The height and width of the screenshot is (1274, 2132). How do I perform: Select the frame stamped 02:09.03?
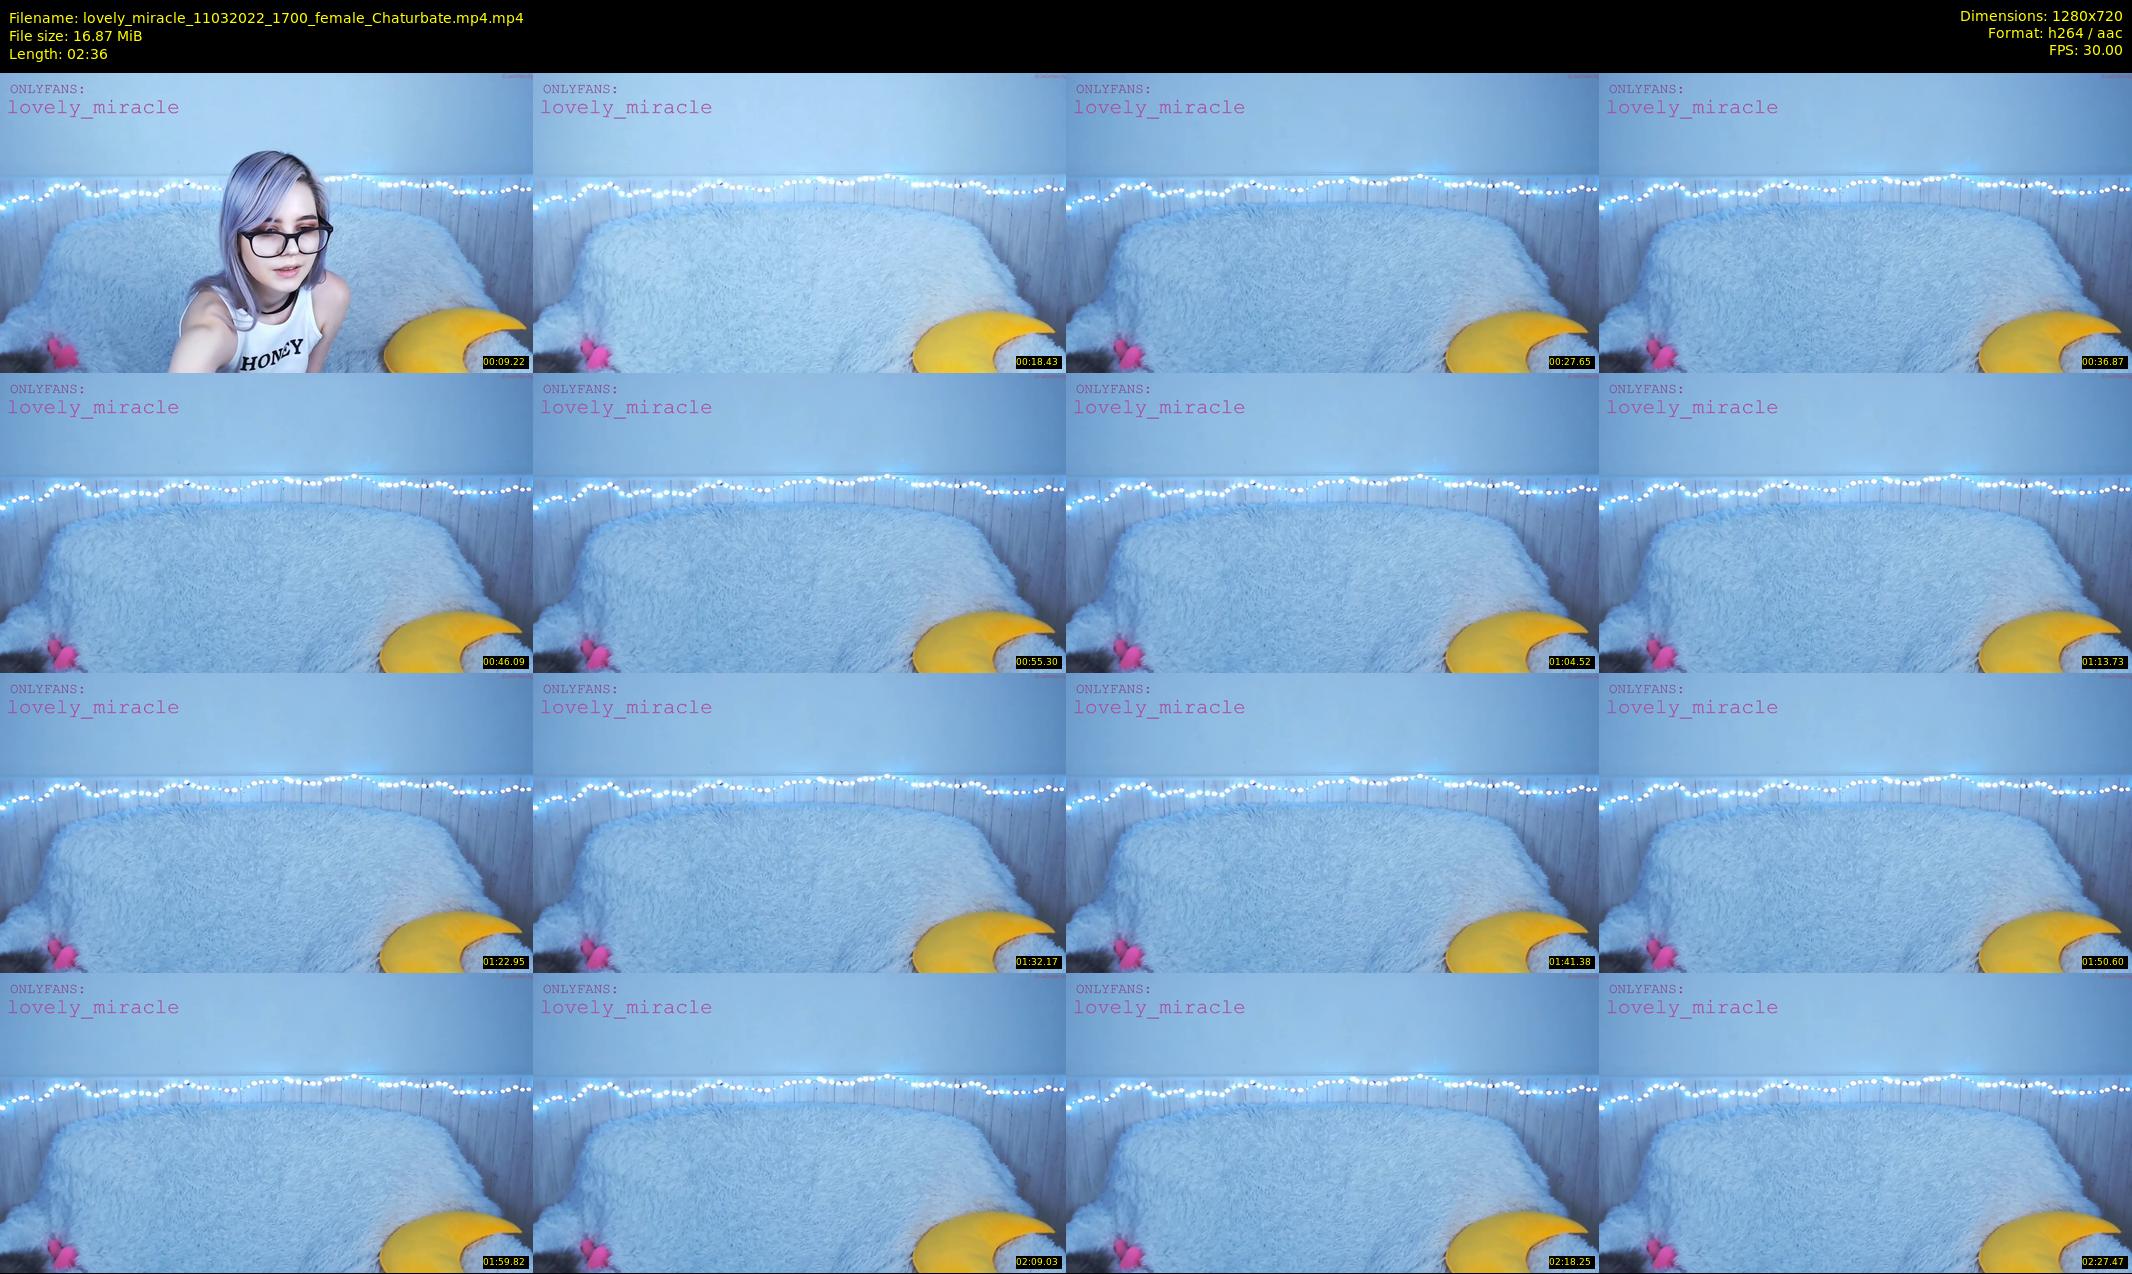(x=799, y=1123)
